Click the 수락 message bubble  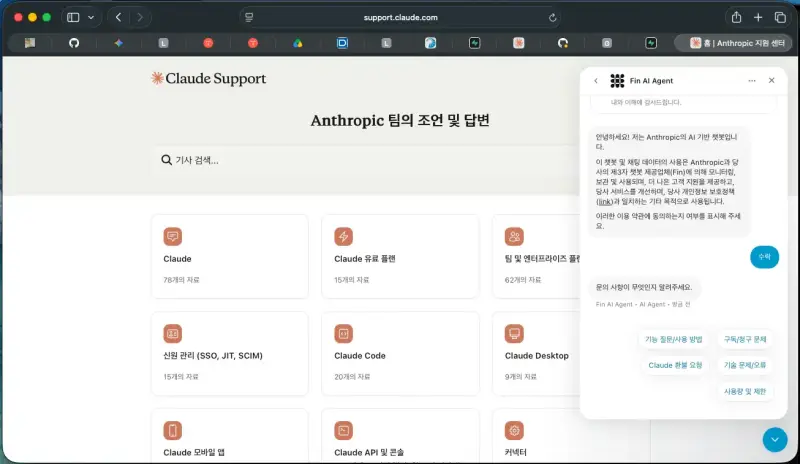764,257
